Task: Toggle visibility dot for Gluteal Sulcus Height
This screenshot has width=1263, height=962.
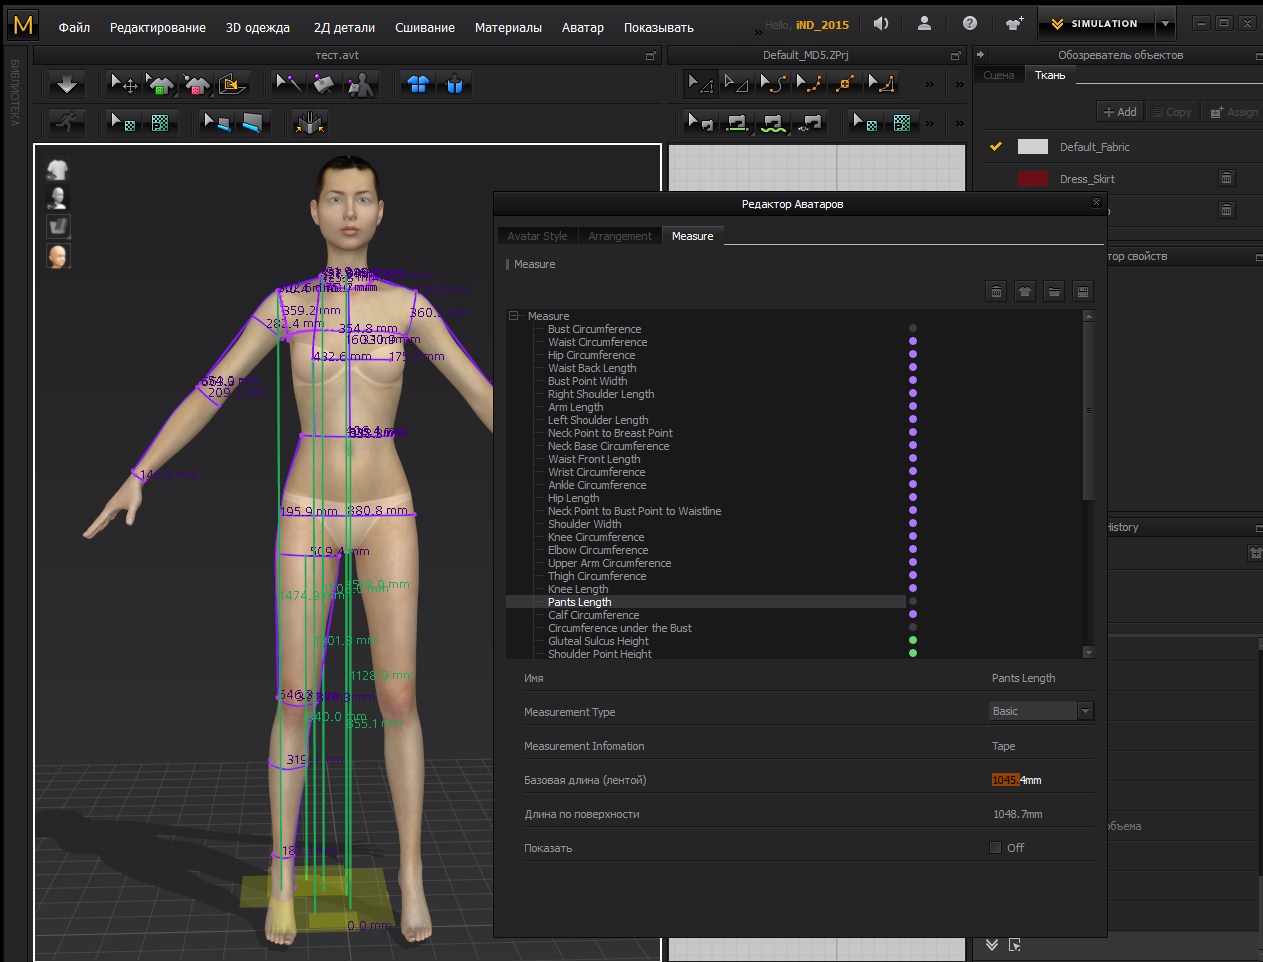Action: pos(912,641)
